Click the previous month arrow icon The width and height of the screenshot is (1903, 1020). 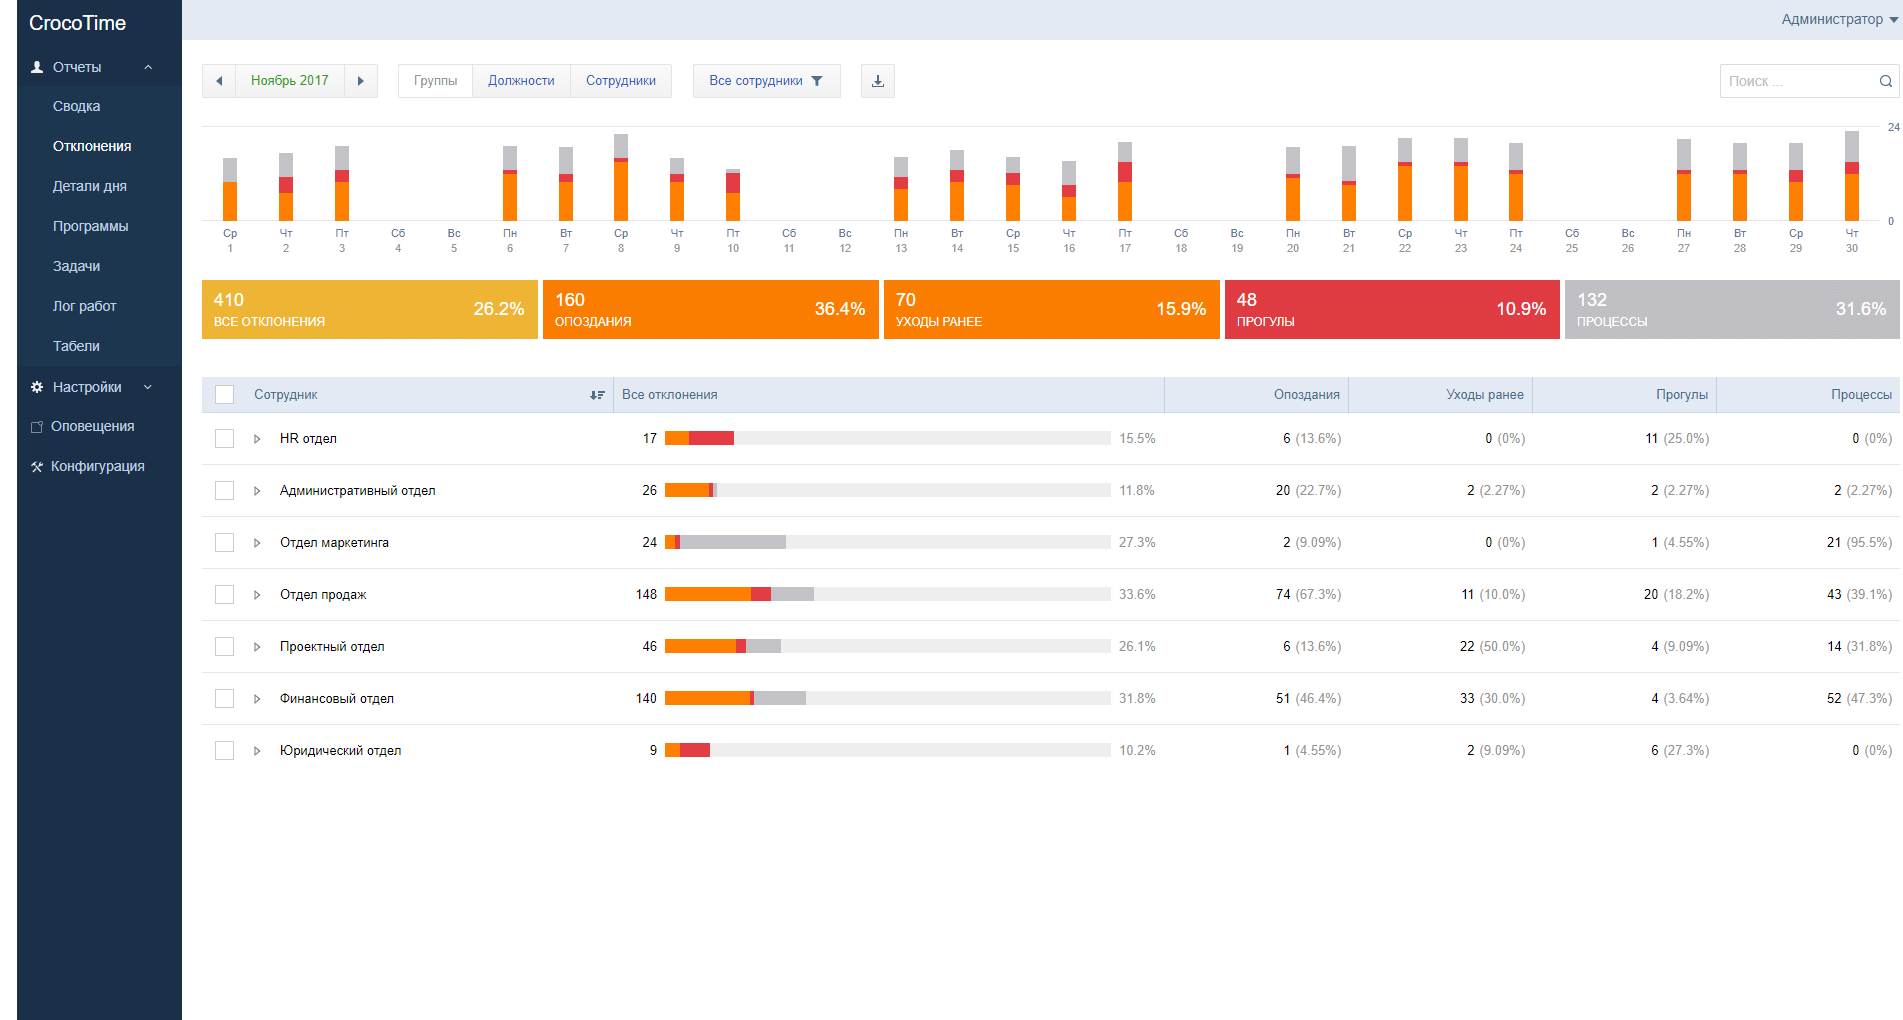coord(219,81)
